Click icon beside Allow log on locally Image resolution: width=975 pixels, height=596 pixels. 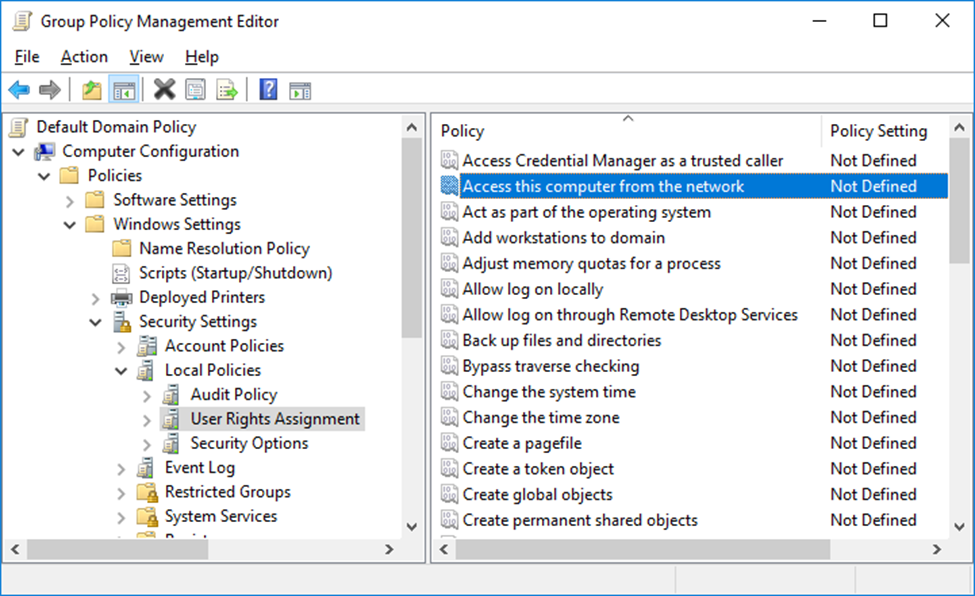pos(450,289)
